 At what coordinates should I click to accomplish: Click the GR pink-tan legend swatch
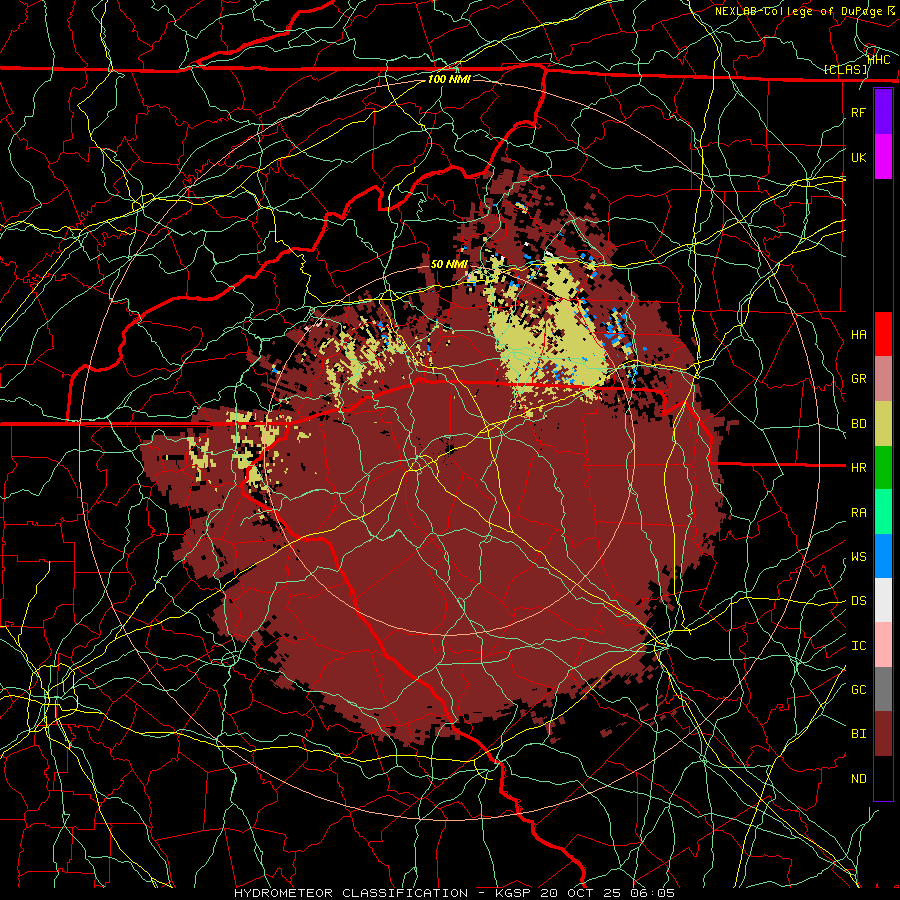[x=883, y=379]
